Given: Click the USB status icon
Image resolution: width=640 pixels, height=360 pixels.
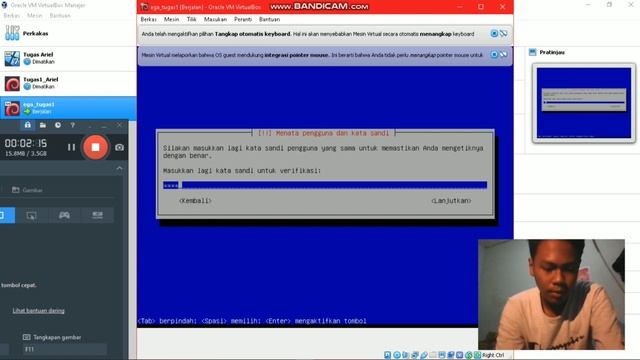Looking at the screenshot, I should 424,355.
